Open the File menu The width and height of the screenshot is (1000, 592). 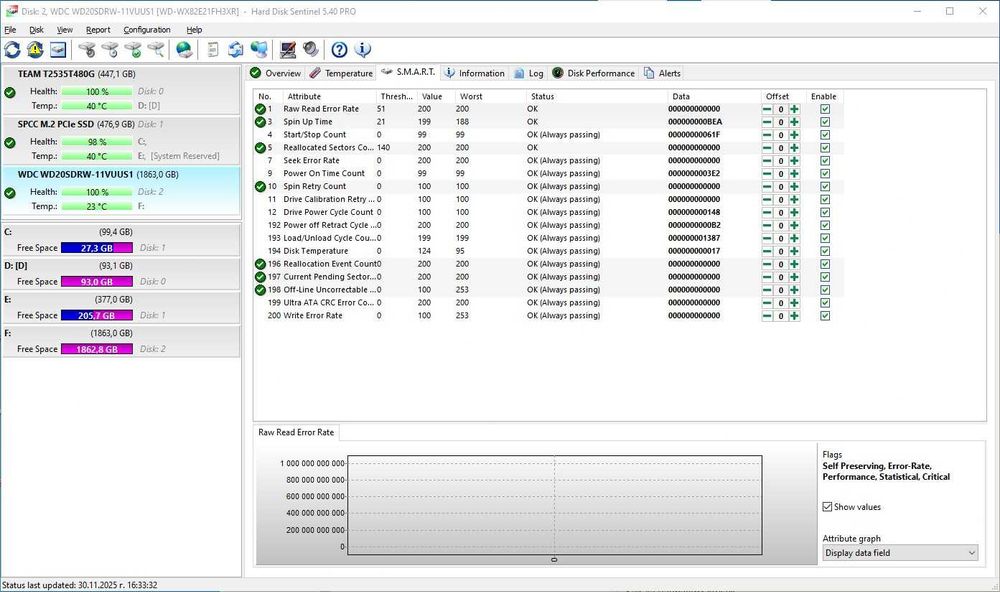point(10,30)
